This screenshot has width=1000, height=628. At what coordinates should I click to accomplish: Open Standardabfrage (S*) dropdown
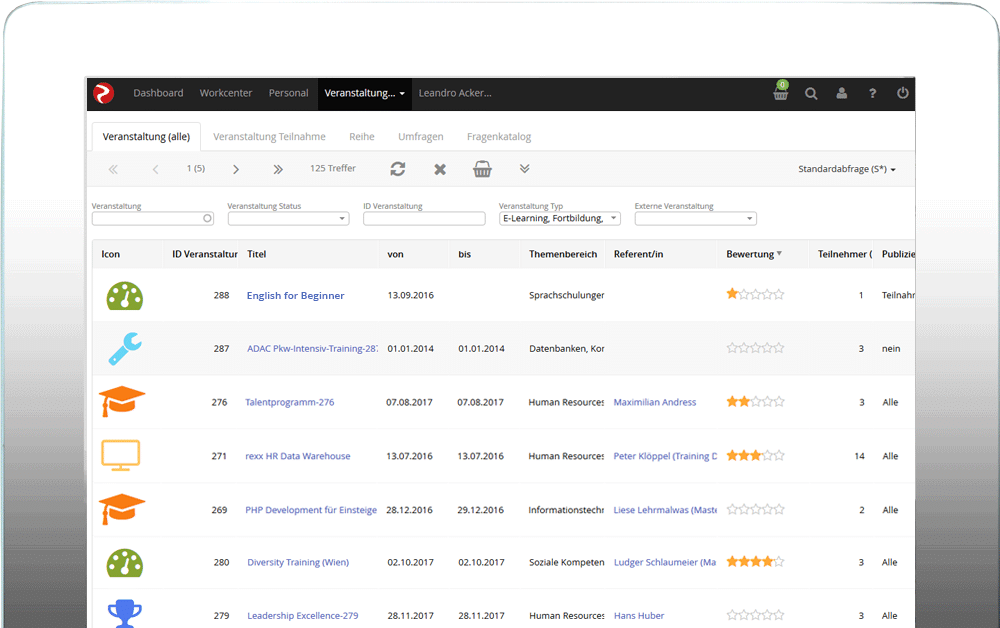[x=847, y=169]
